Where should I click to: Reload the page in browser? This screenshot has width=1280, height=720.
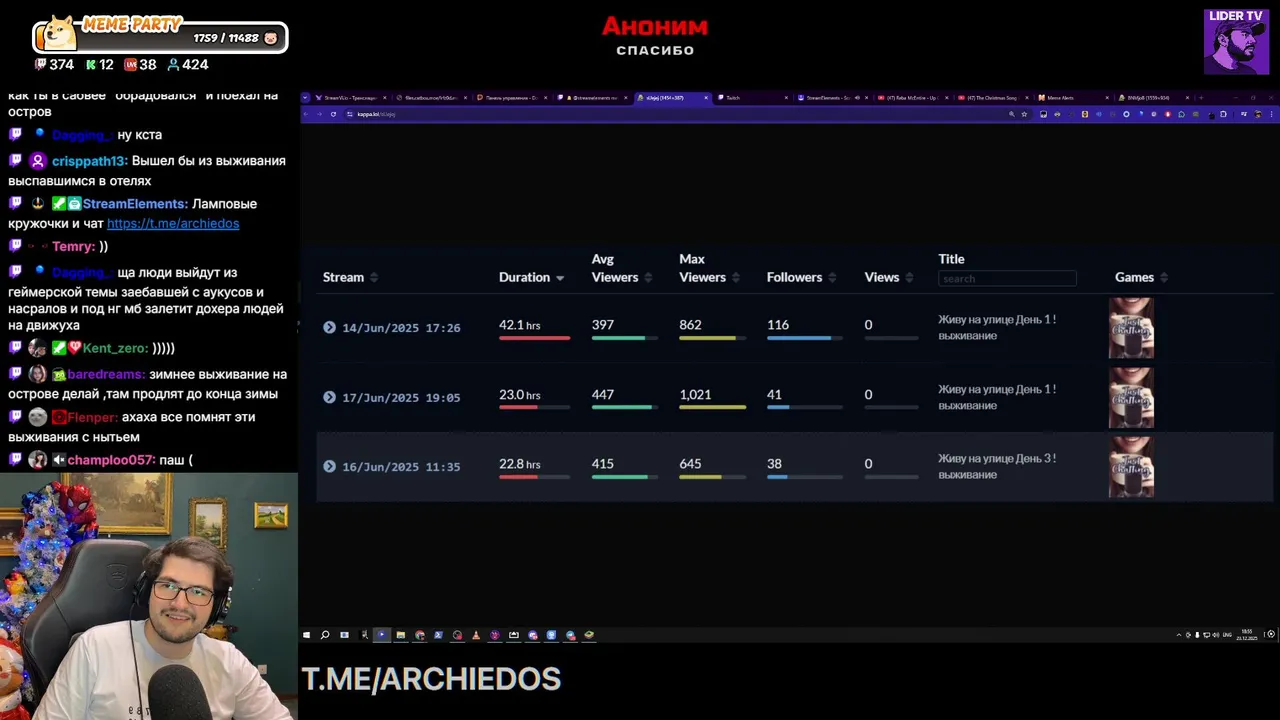[333, 114]
